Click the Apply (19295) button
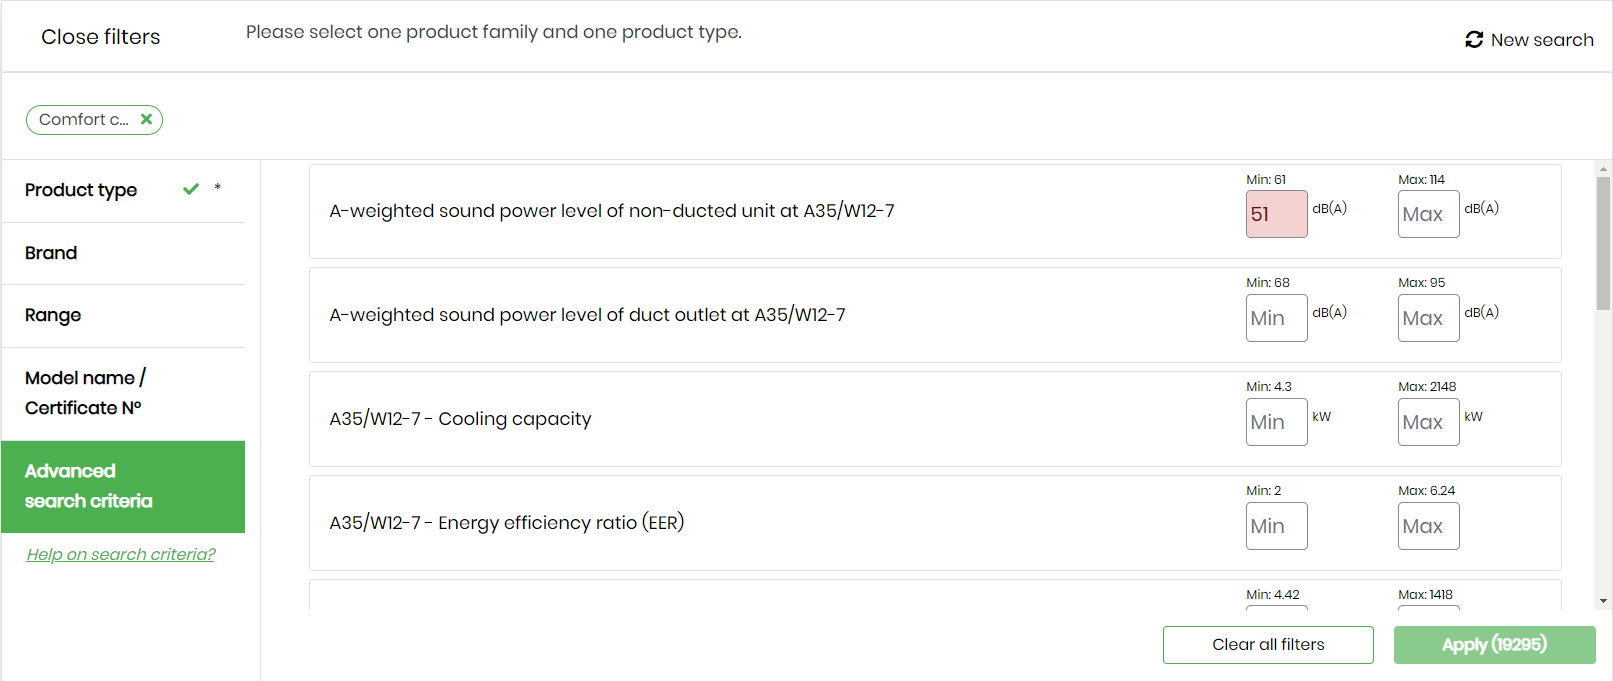Viewport: 1613px width, 681px height. click(1494, 645)
